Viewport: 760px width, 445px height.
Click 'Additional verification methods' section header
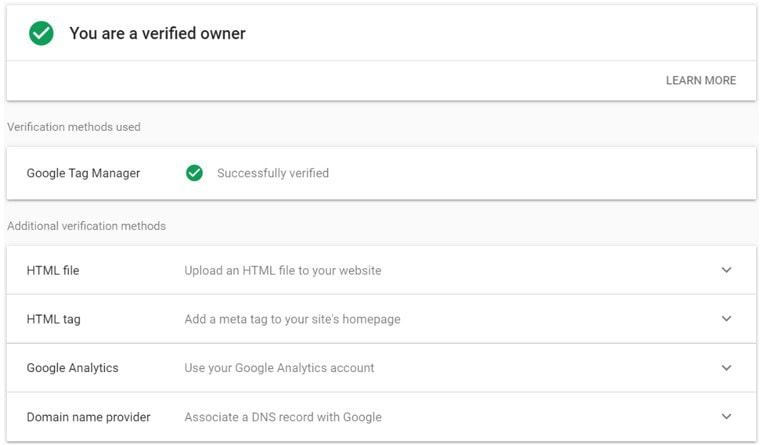click(x=86, y=226)
